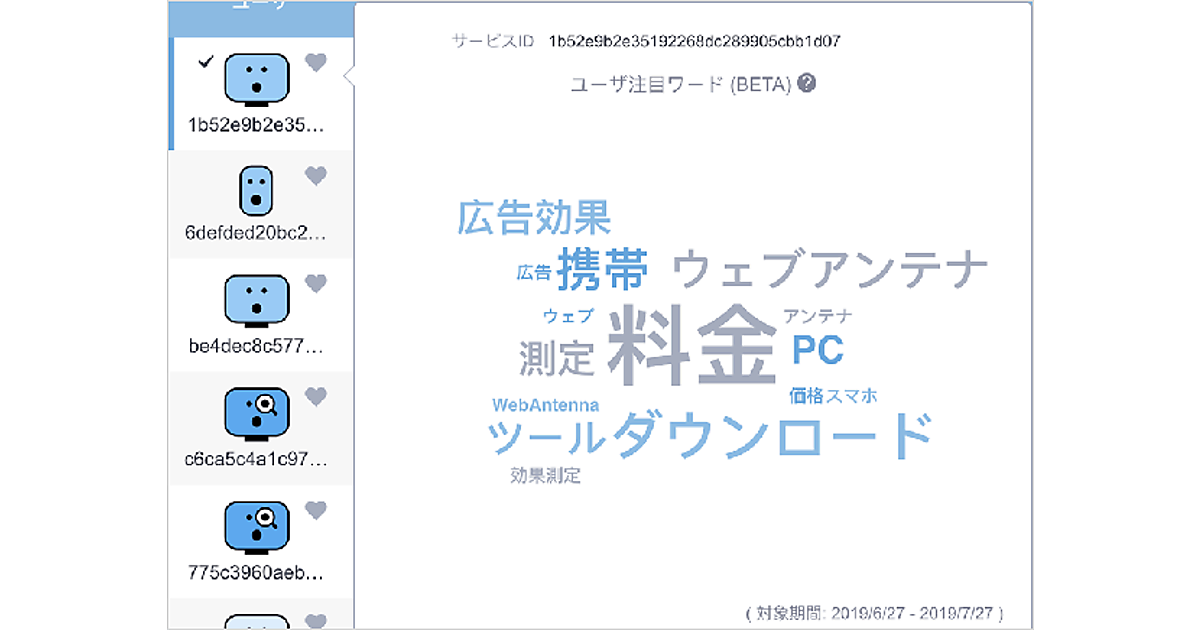Favorite user 6defded20bc2 with heart icon
This screenshot has height=630, width=1200.
(x=316, y=176)
